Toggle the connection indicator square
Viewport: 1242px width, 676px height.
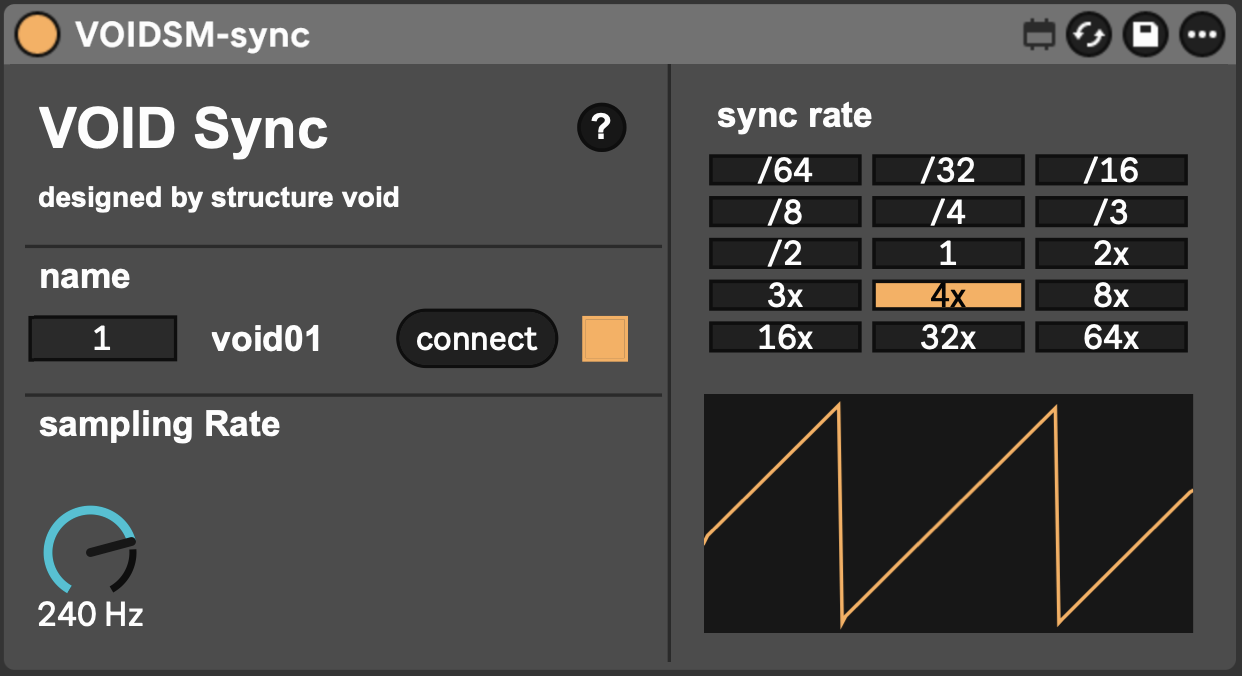tap(604, 338)
